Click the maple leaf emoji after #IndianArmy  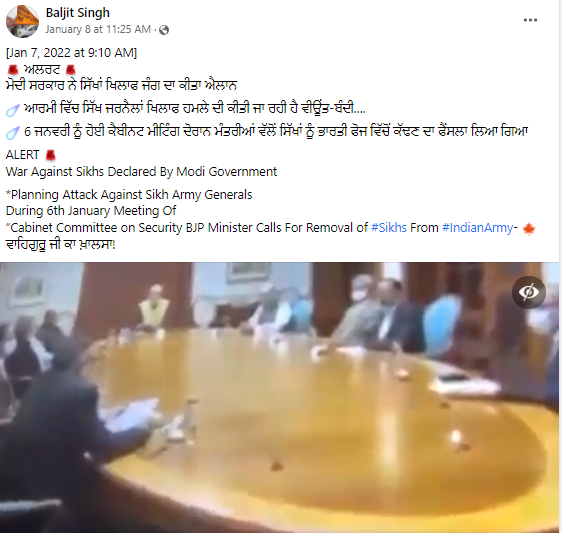(x=529, y=228)
